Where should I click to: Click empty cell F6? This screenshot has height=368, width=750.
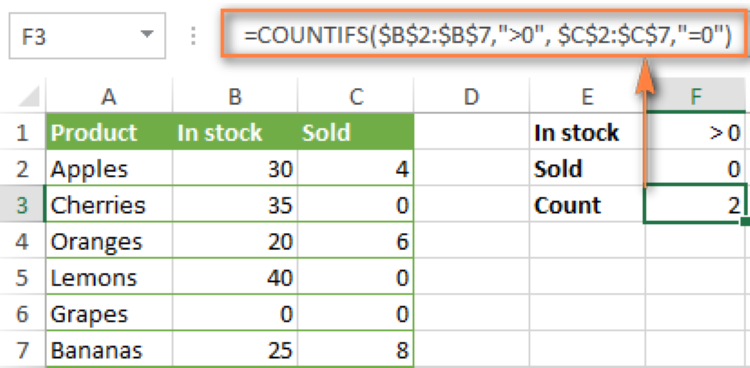click(696, 313)
